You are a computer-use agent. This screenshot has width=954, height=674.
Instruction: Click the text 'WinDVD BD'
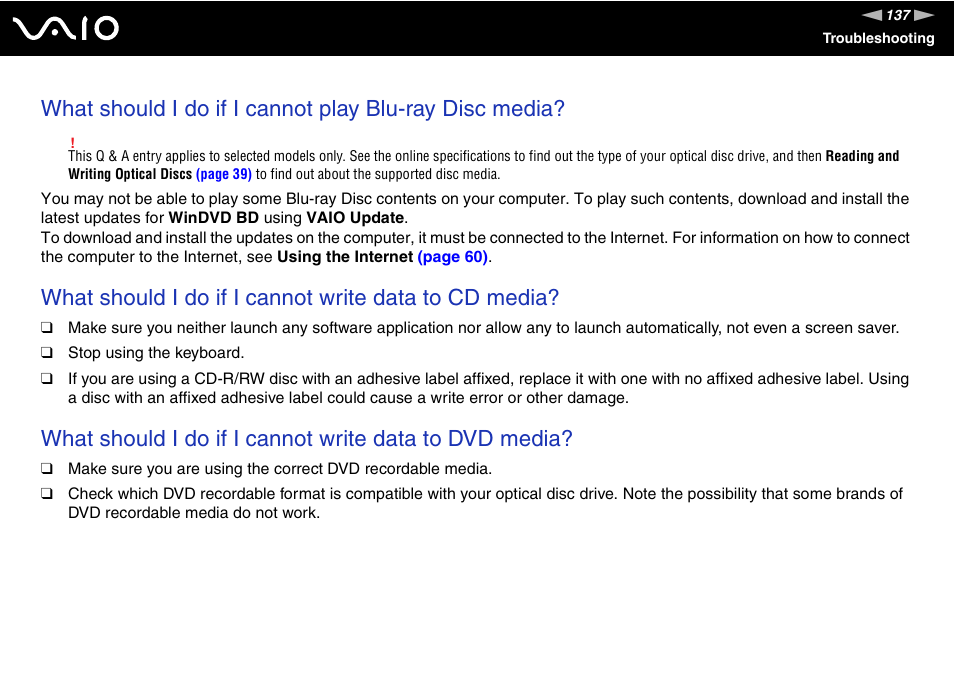point(214,218)
